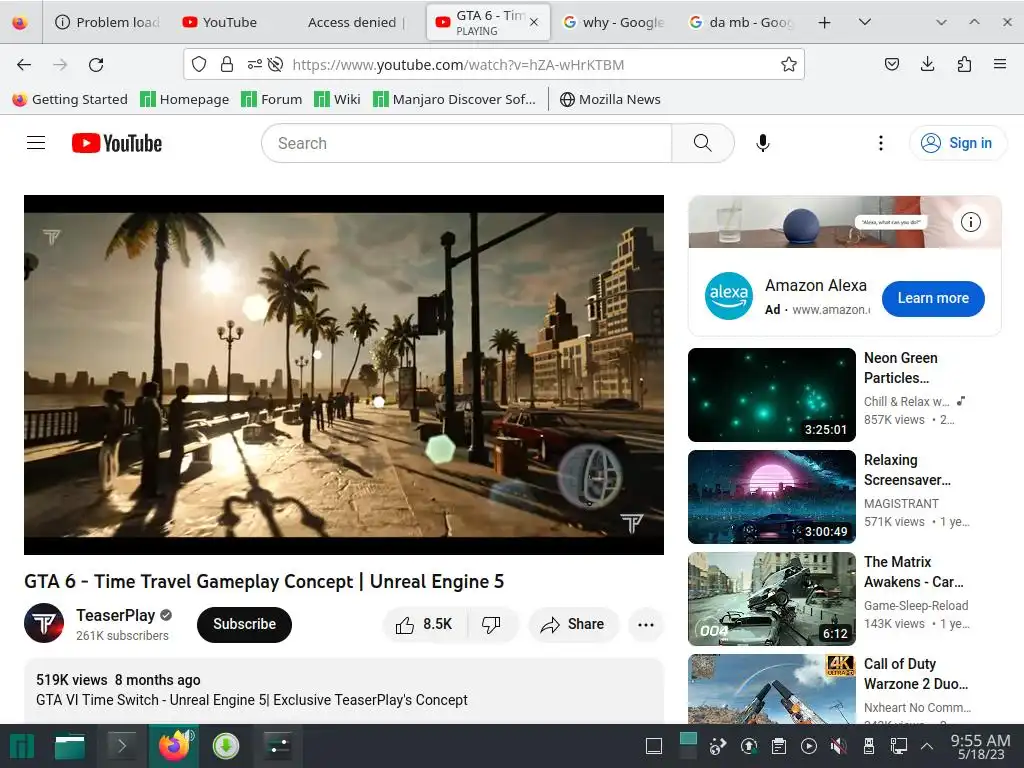The width and height of the screenshot is (1024, 768).
Task: Open the Getting Started bookmark
Action: (70, 99)
